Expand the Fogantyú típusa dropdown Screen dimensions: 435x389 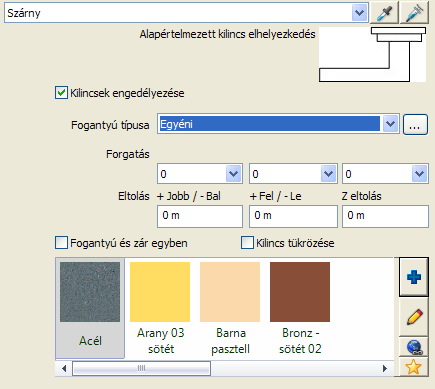pos(390,124)
